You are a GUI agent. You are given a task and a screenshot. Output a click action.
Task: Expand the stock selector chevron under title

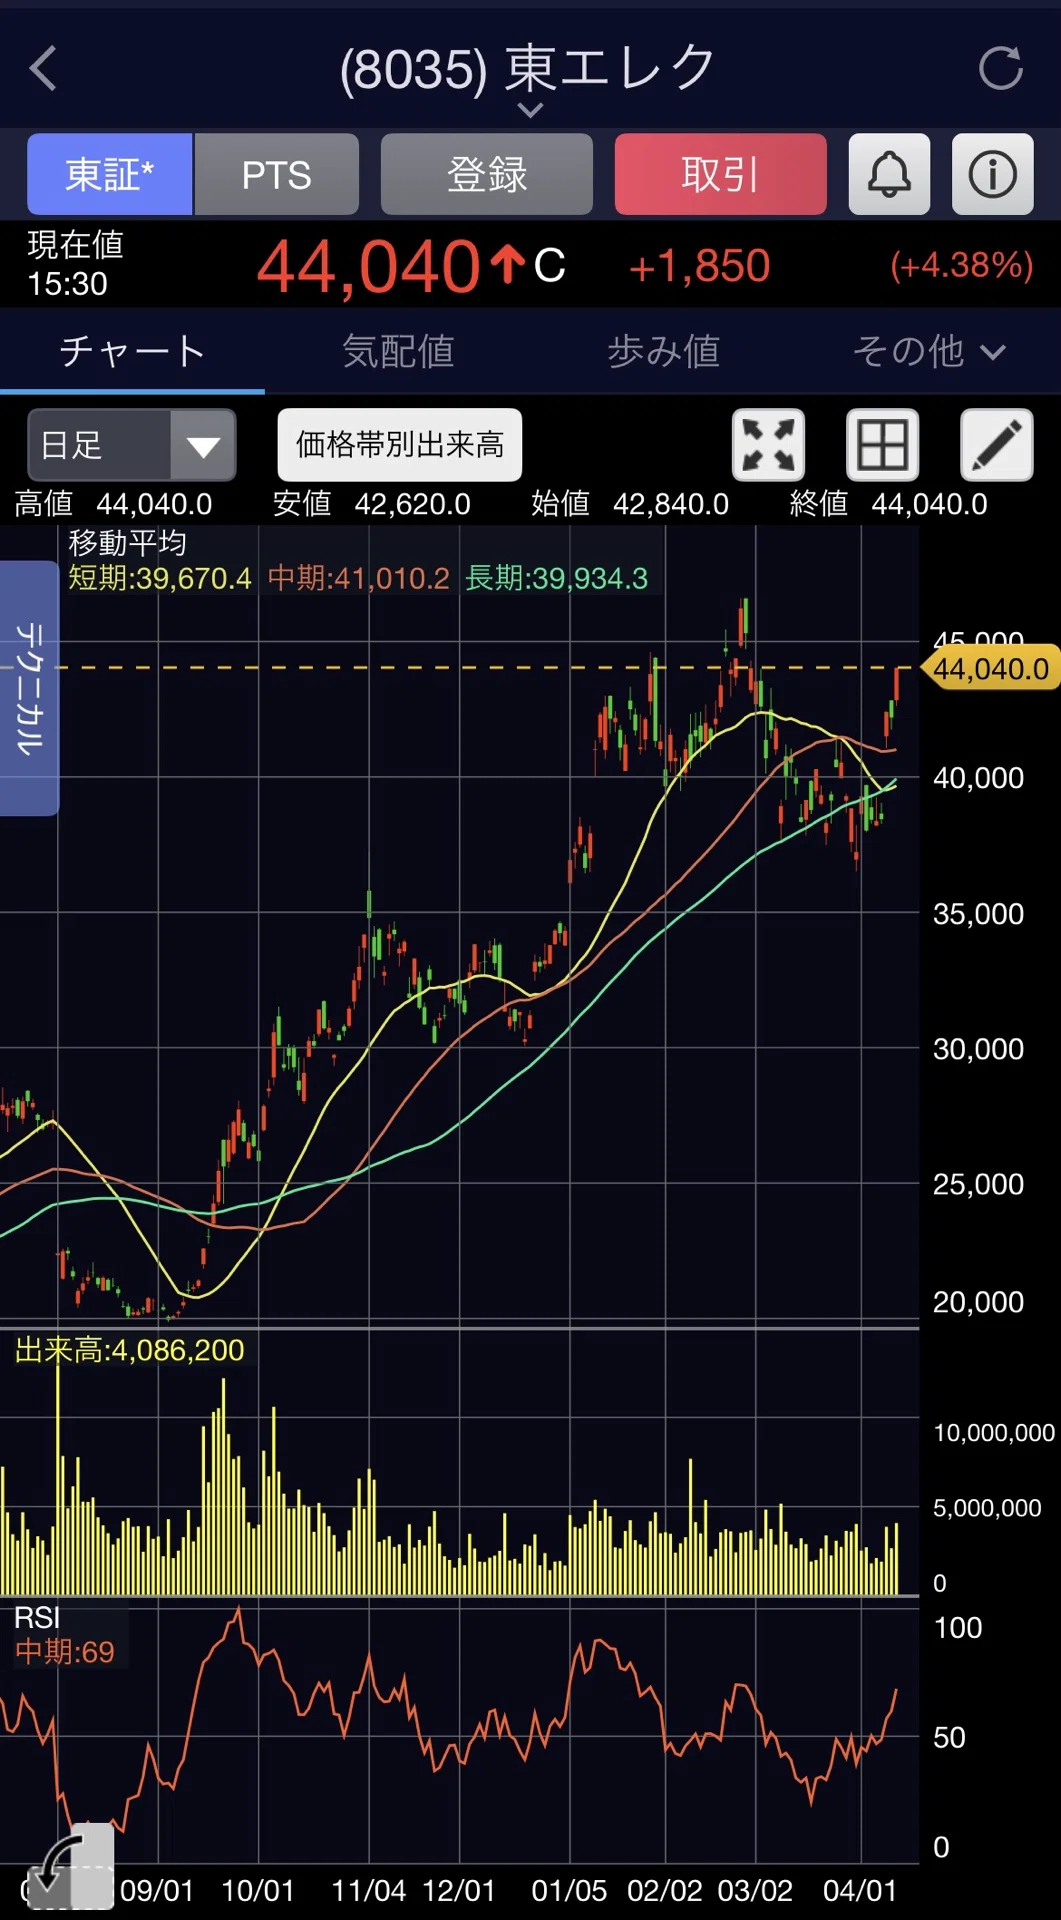[530, 110]
